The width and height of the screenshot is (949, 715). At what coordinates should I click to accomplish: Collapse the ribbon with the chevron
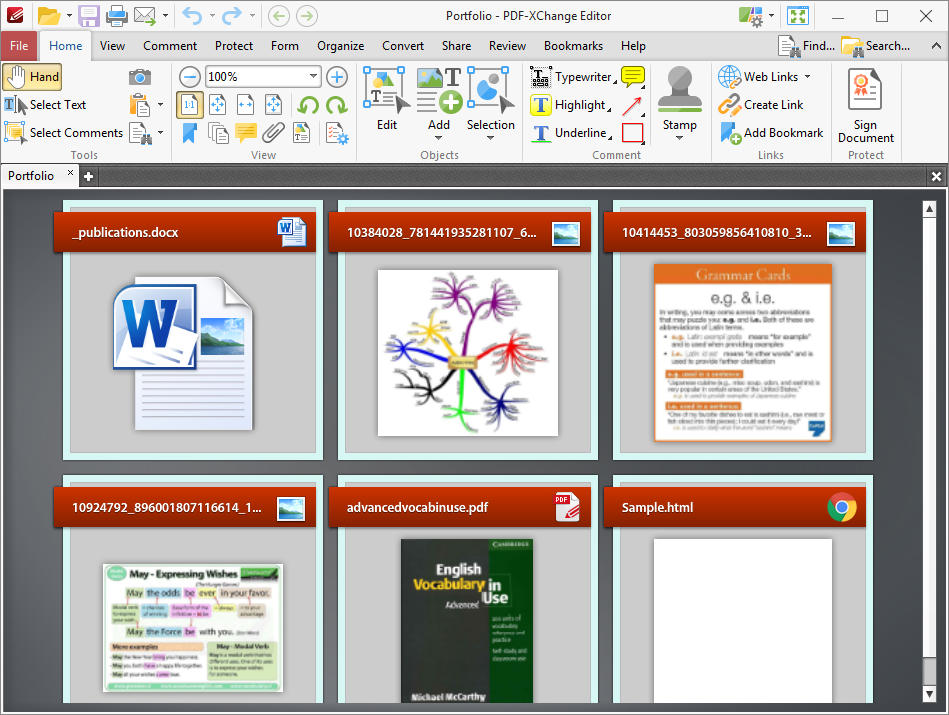pos(936,45)
